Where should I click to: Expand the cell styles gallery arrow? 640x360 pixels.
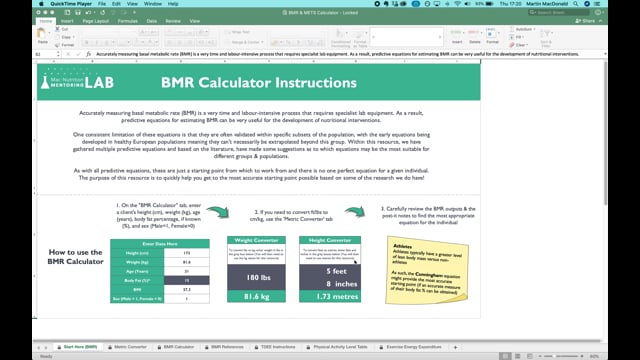[x=440, y=37]
